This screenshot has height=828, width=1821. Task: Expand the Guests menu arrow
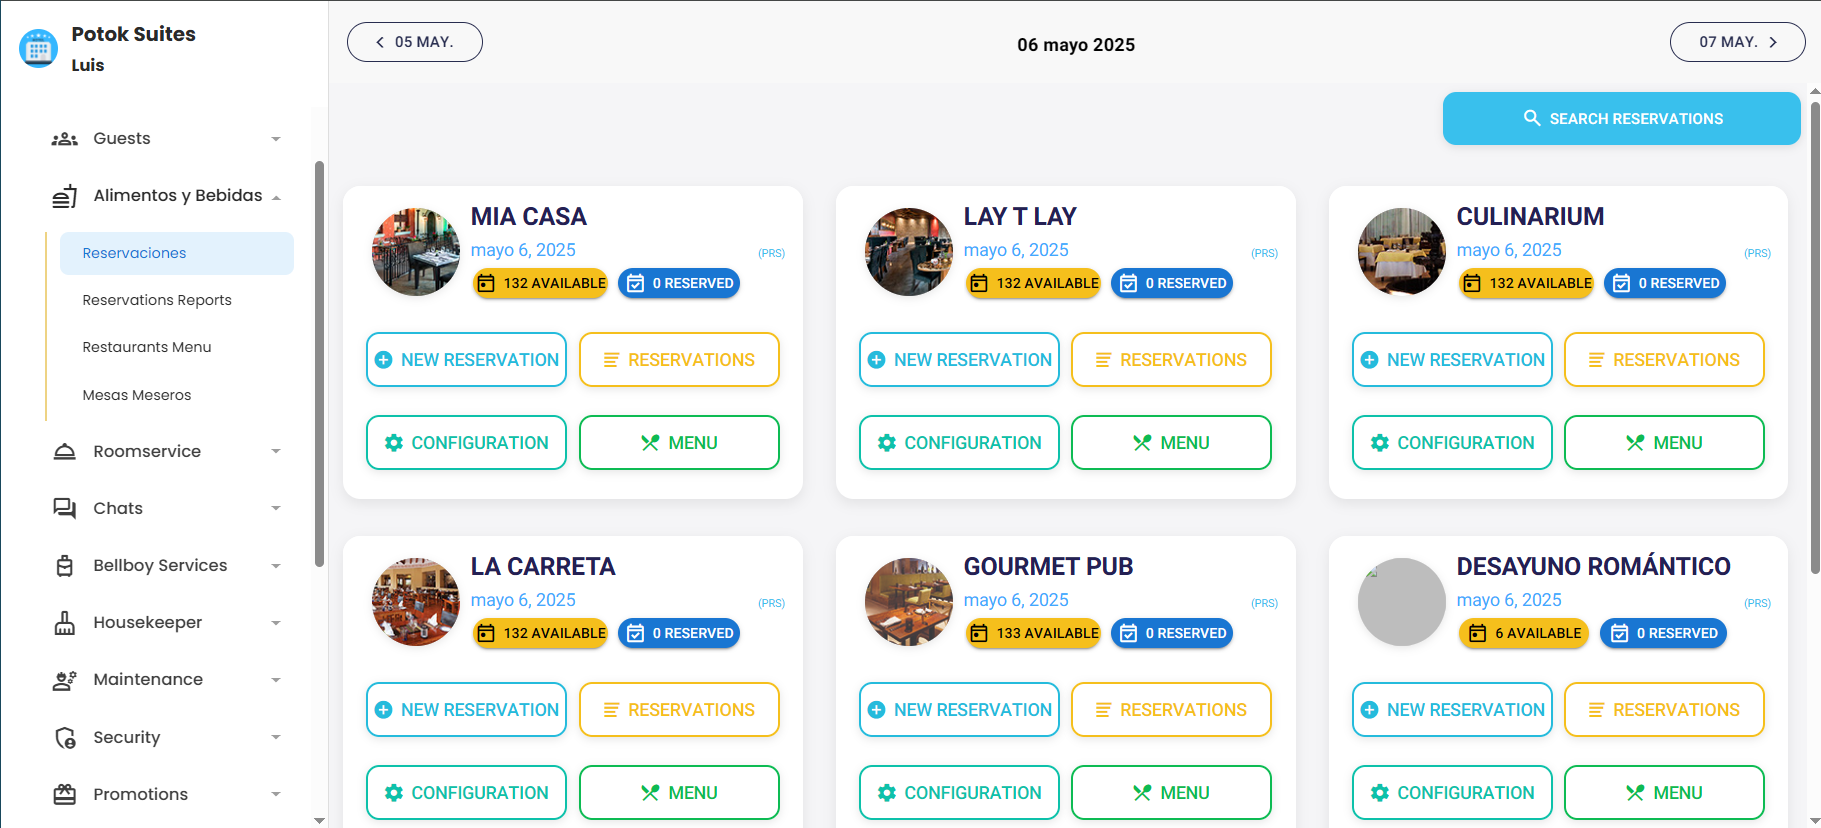(x=276, y=139)
